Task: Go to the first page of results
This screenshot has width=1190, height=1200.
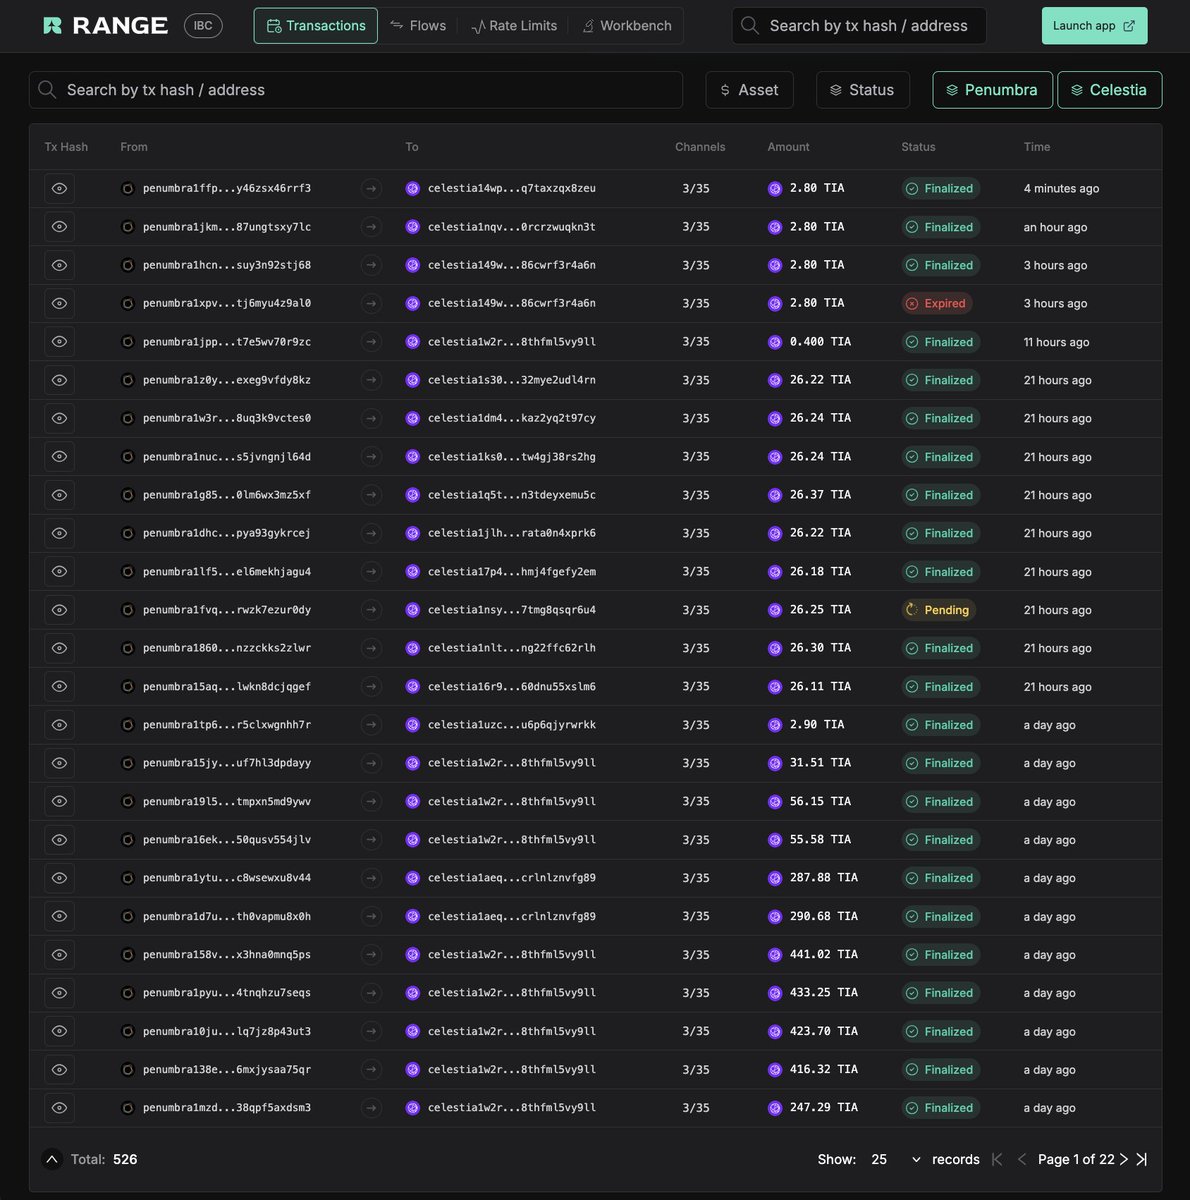Action: [x=997, y=1159]
